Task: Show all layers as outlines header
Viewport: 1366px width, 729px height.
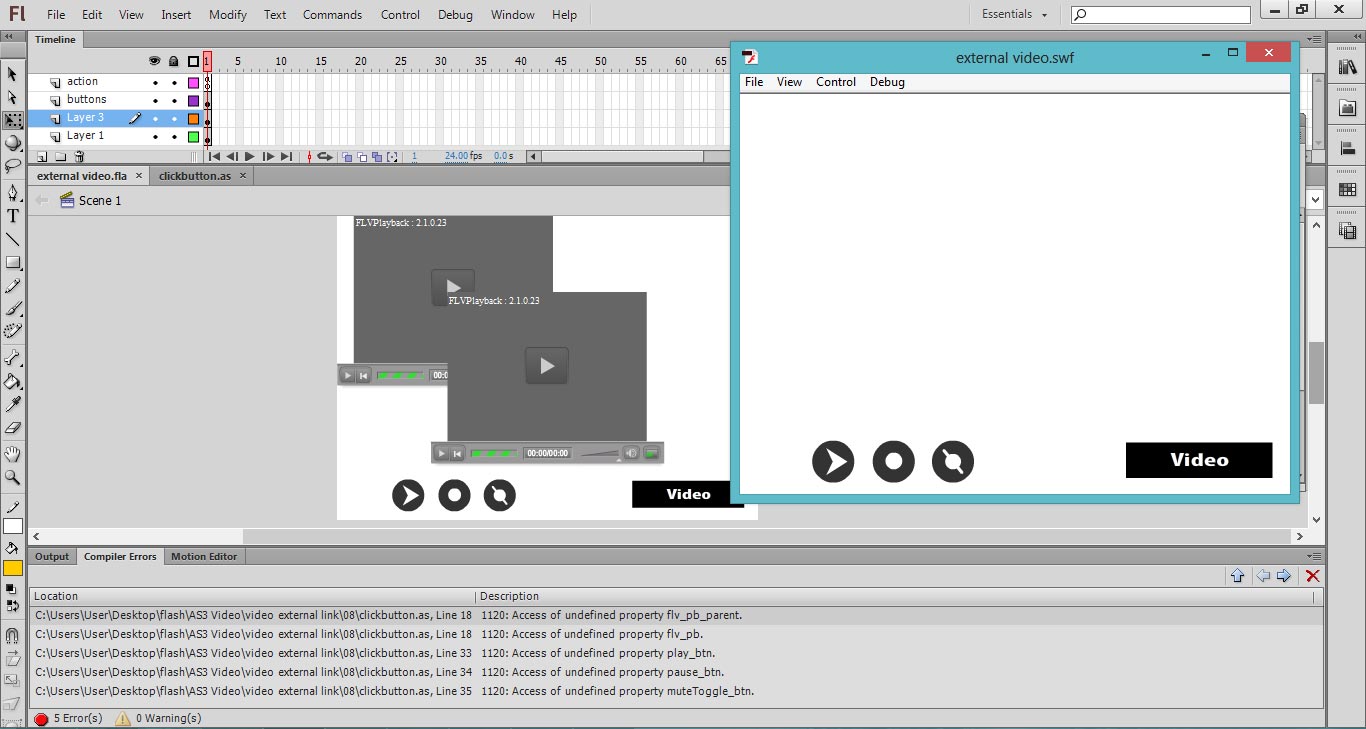Action: pos(193,61)
